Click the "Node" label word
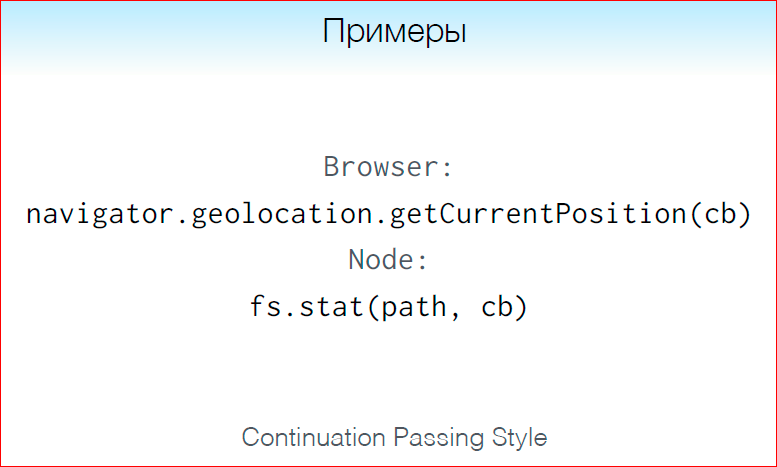 (x=380, y=261)
